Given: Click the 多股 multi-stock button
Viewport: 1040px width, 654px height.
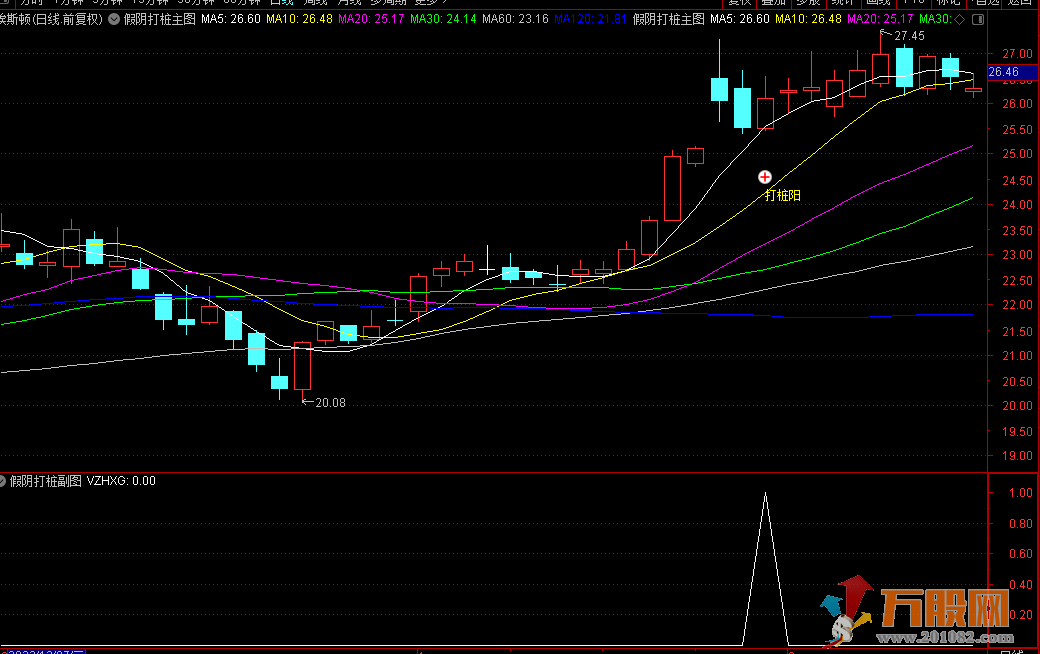Looking at the screenshot, I should click(808, 2).
